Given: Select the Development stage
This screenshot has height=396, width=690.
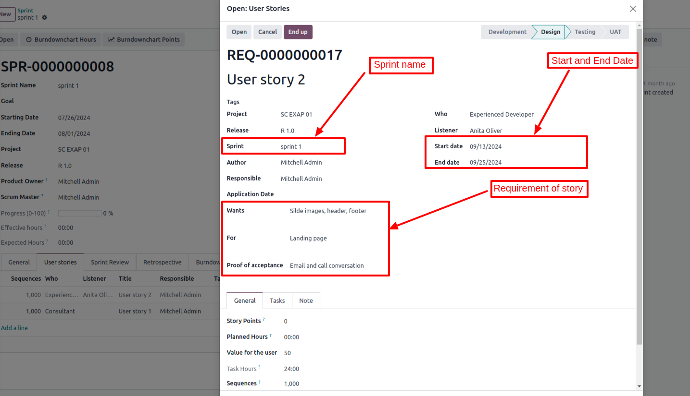Looking at the screenshot, I should [x=506, y=32].
